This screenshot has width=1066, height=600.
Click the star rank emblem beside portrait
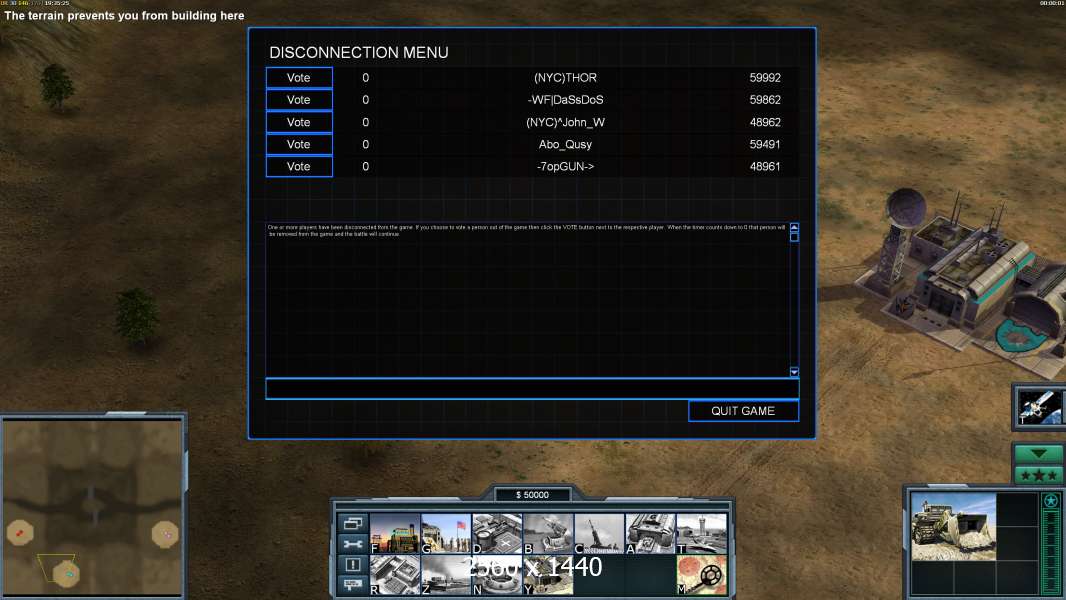pos(1051,501)
